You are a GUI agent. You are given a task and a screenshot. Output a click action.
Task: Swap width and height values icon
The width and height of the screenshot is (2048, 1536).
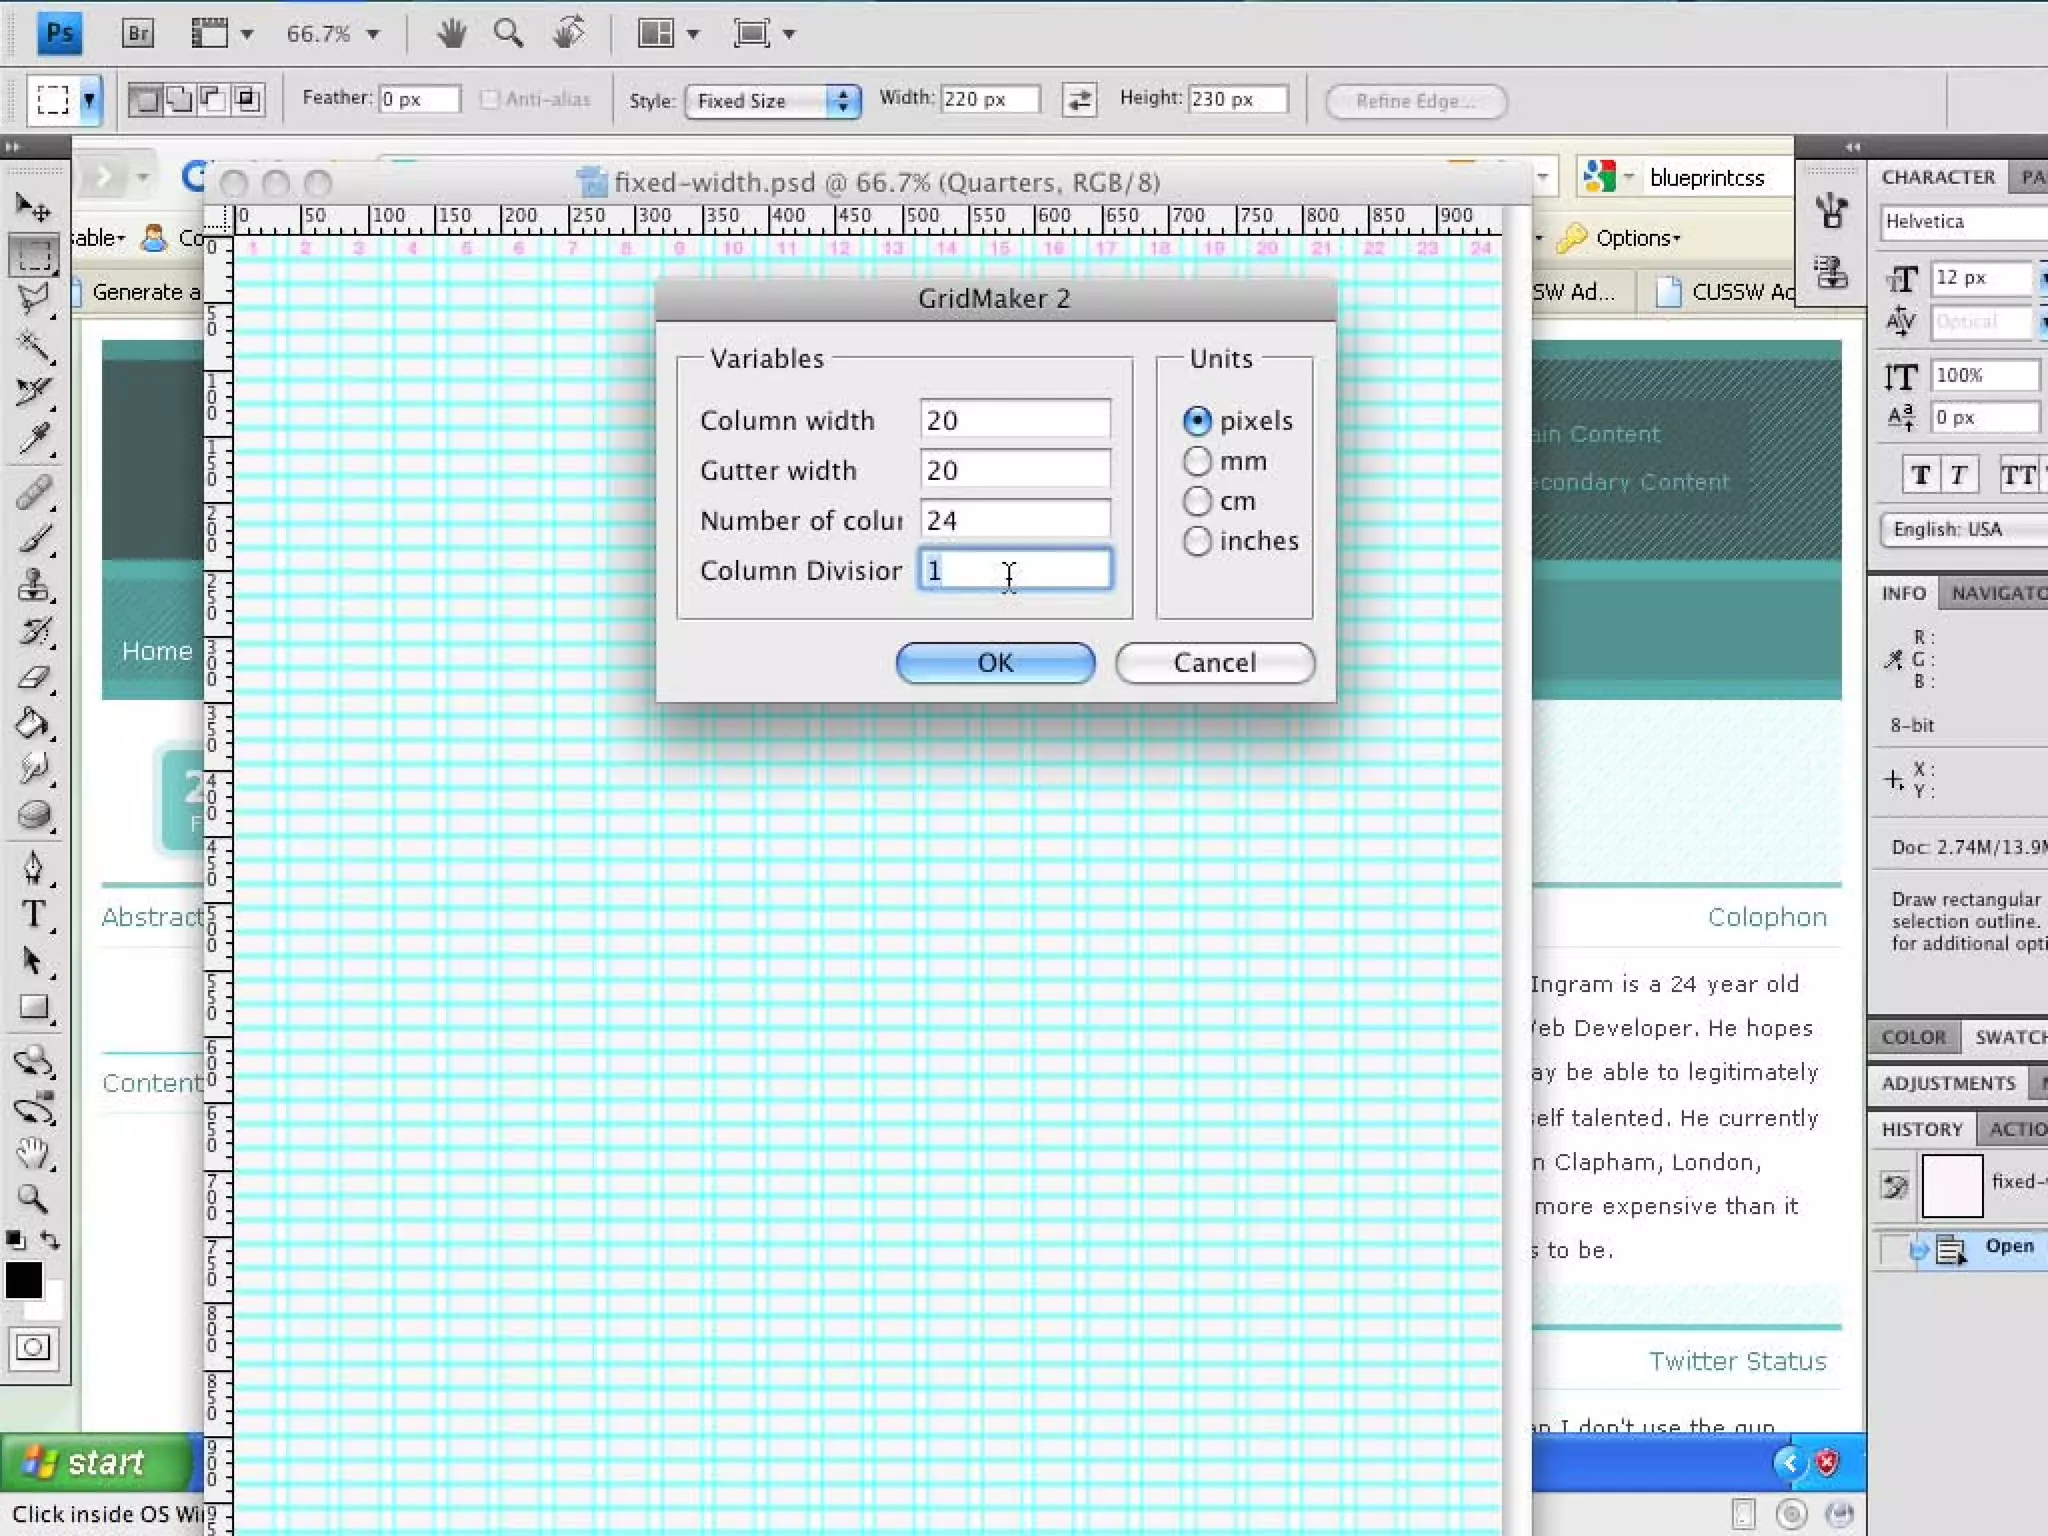pos(1079,100)
